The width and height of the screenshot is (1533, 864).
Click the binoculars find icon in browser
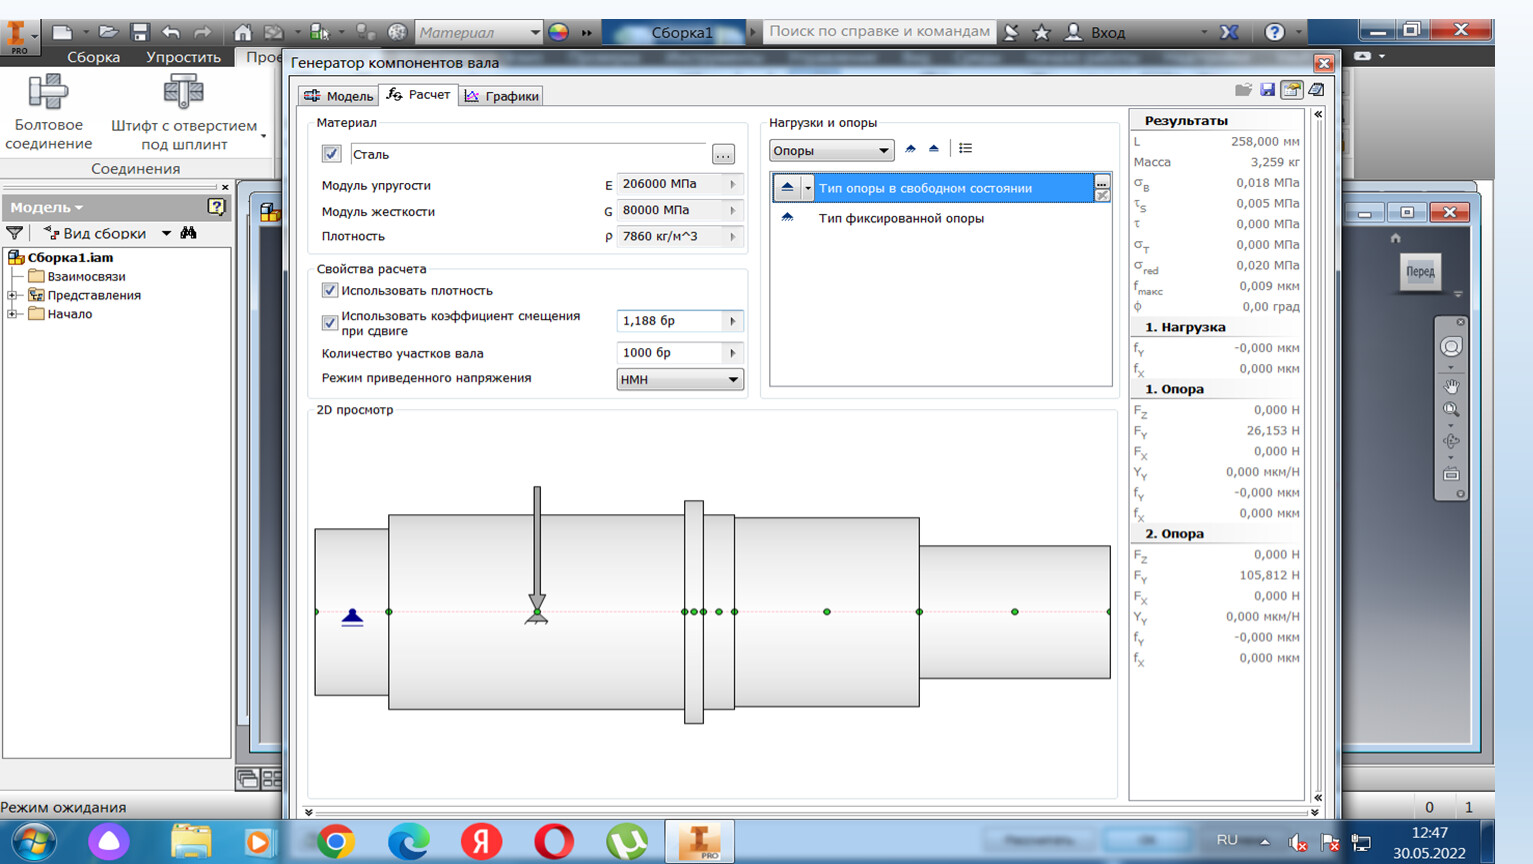(188, 233)
